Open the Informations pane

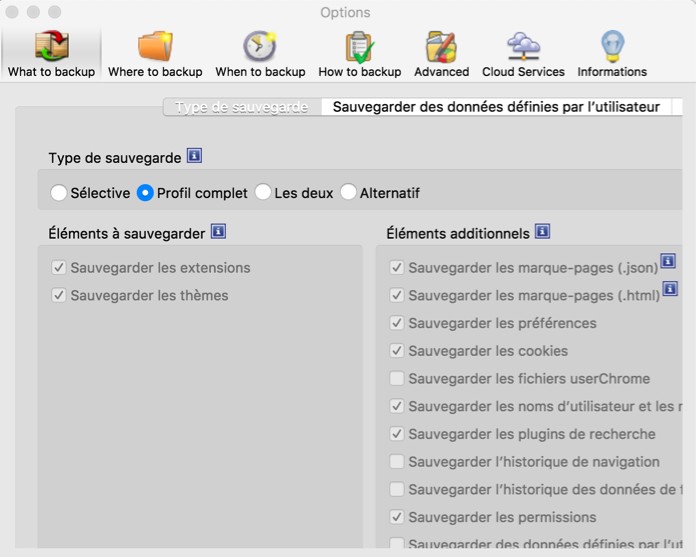point(612,54)
